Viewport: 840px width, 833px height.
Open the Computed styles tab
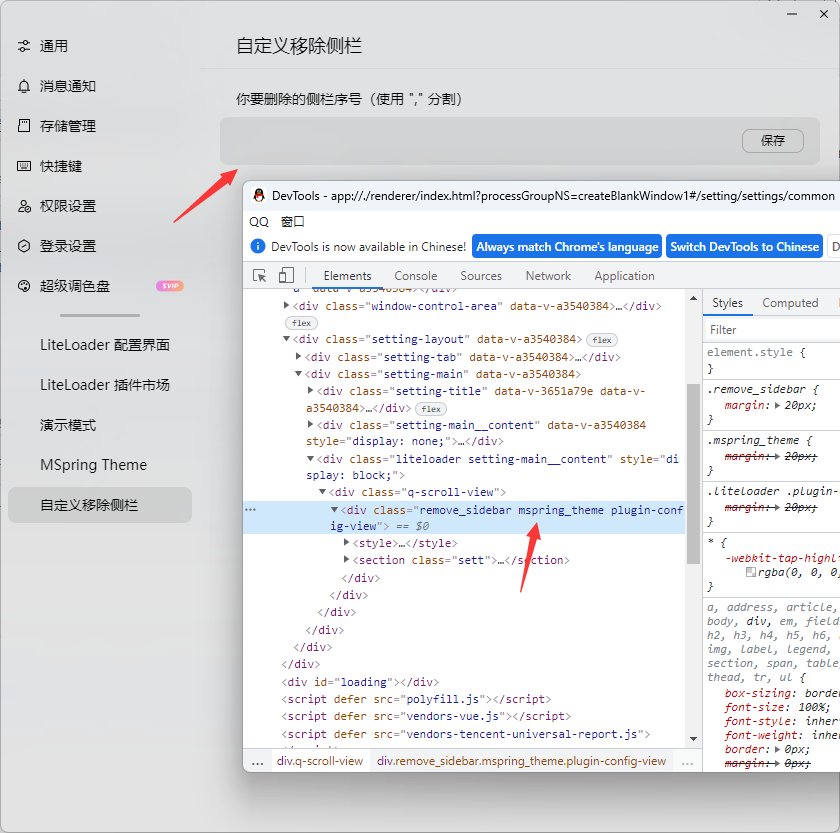791,302
